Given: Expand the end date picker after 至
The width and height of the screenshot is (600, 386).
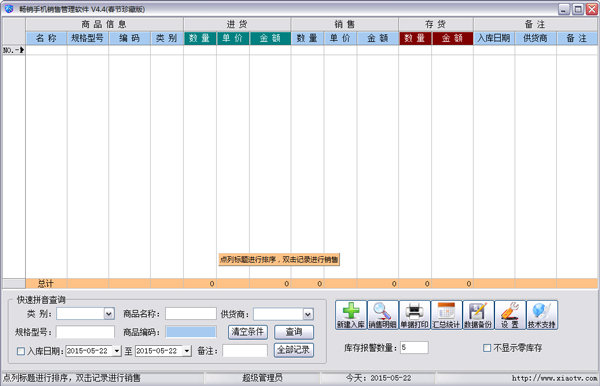Looking at the screenshot, I should (x=187, y=350).
